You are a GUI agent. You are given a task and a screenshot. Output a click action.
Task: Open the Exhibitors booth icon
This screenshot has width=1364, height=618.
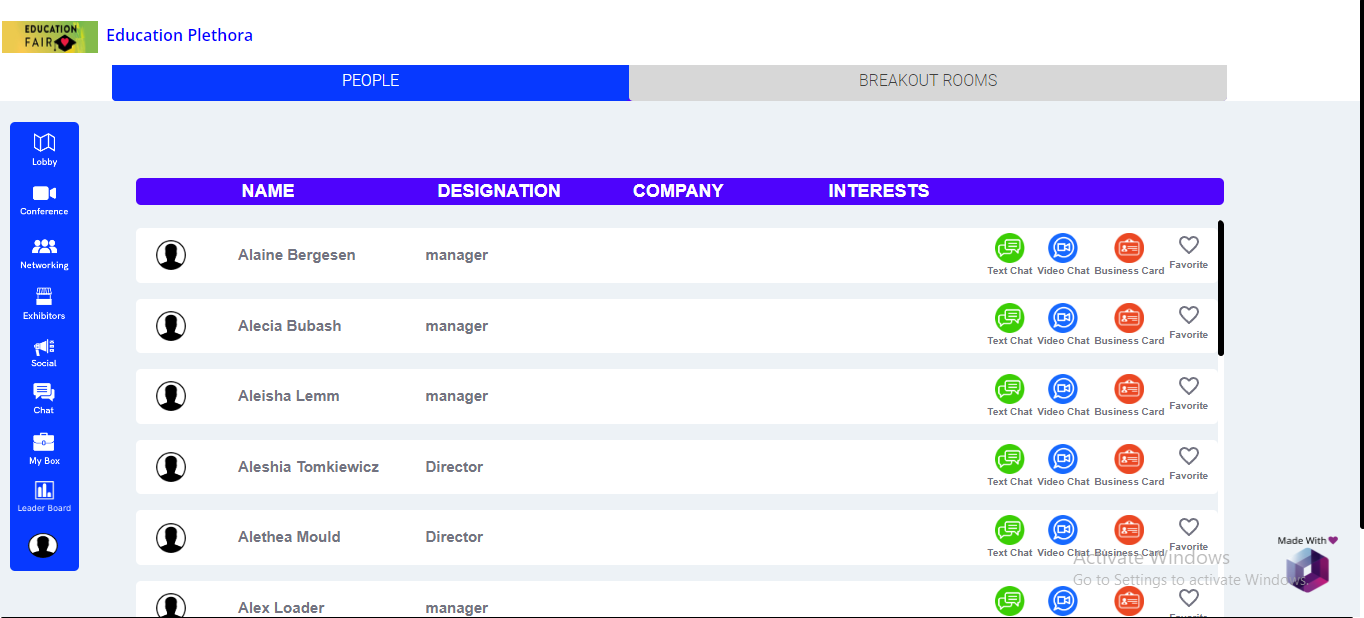(x=44, y=297)
